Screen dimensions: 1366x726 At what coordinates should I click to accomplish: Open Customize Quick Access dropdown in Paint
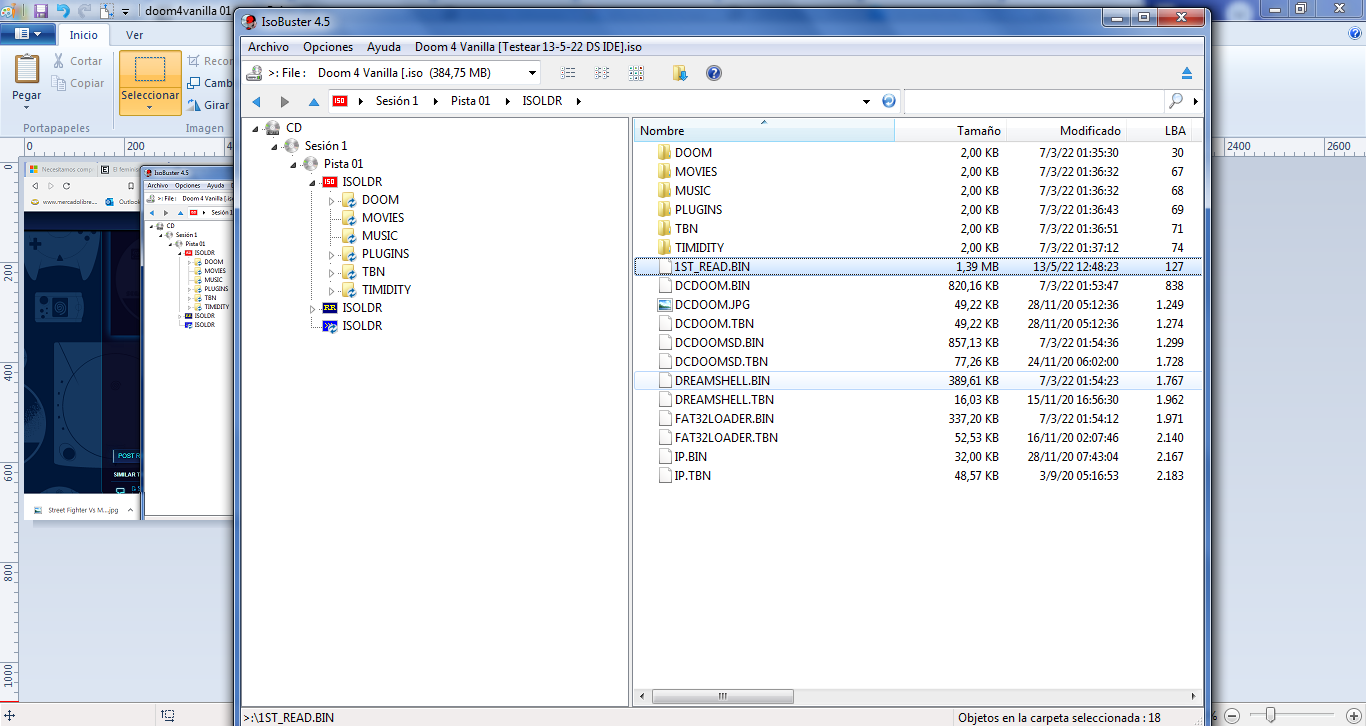click(x=125, y=12)
